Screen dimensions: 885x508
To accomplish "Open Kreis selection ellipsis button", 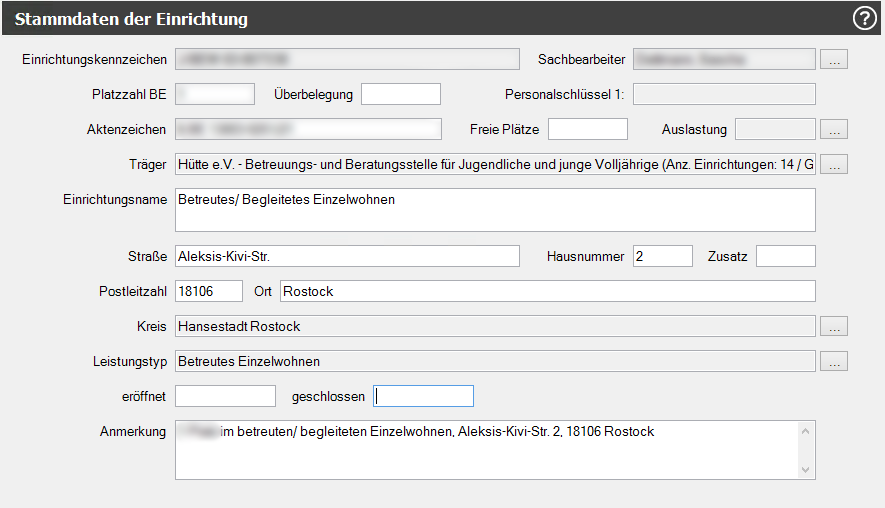I will tap(834, 326).
